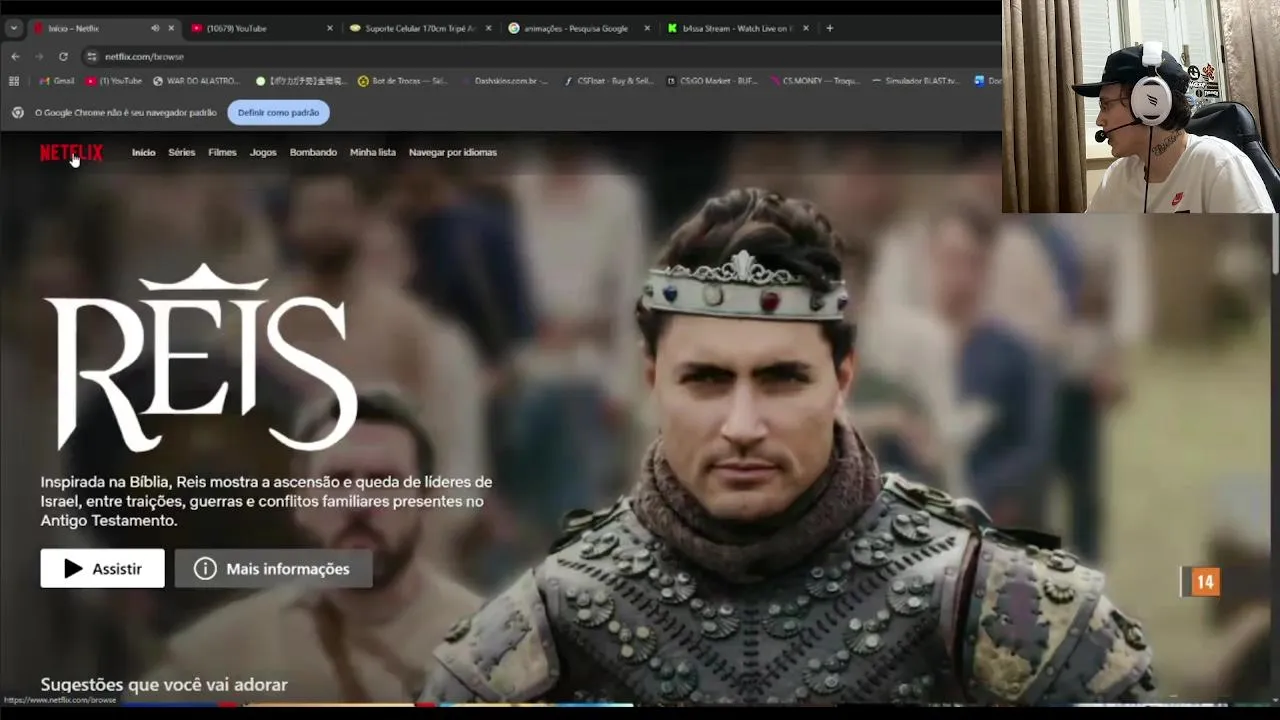Open Bot de Trocas bookmark
1280x720 pixels.
[403, 81]
